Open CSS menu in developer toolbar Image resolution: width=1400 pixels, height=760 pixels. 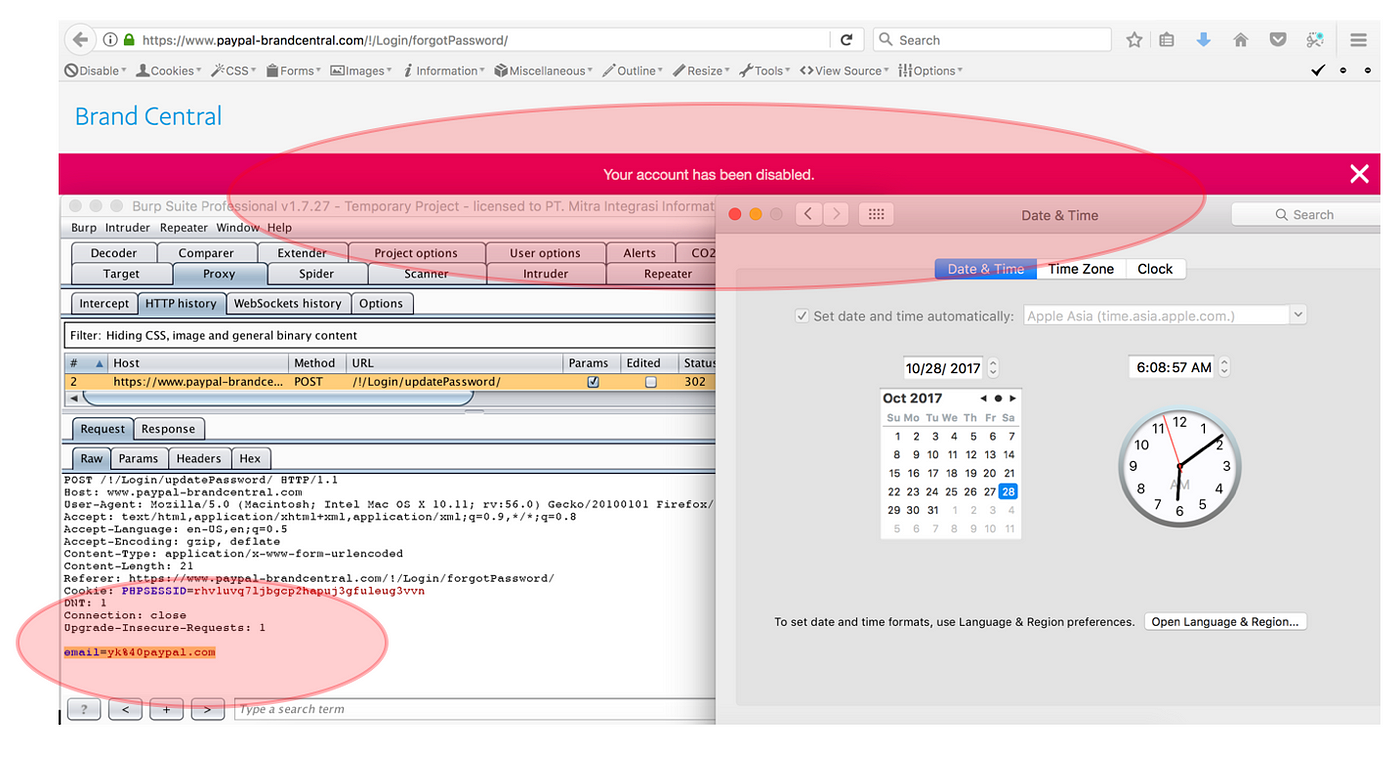(234, 71)
